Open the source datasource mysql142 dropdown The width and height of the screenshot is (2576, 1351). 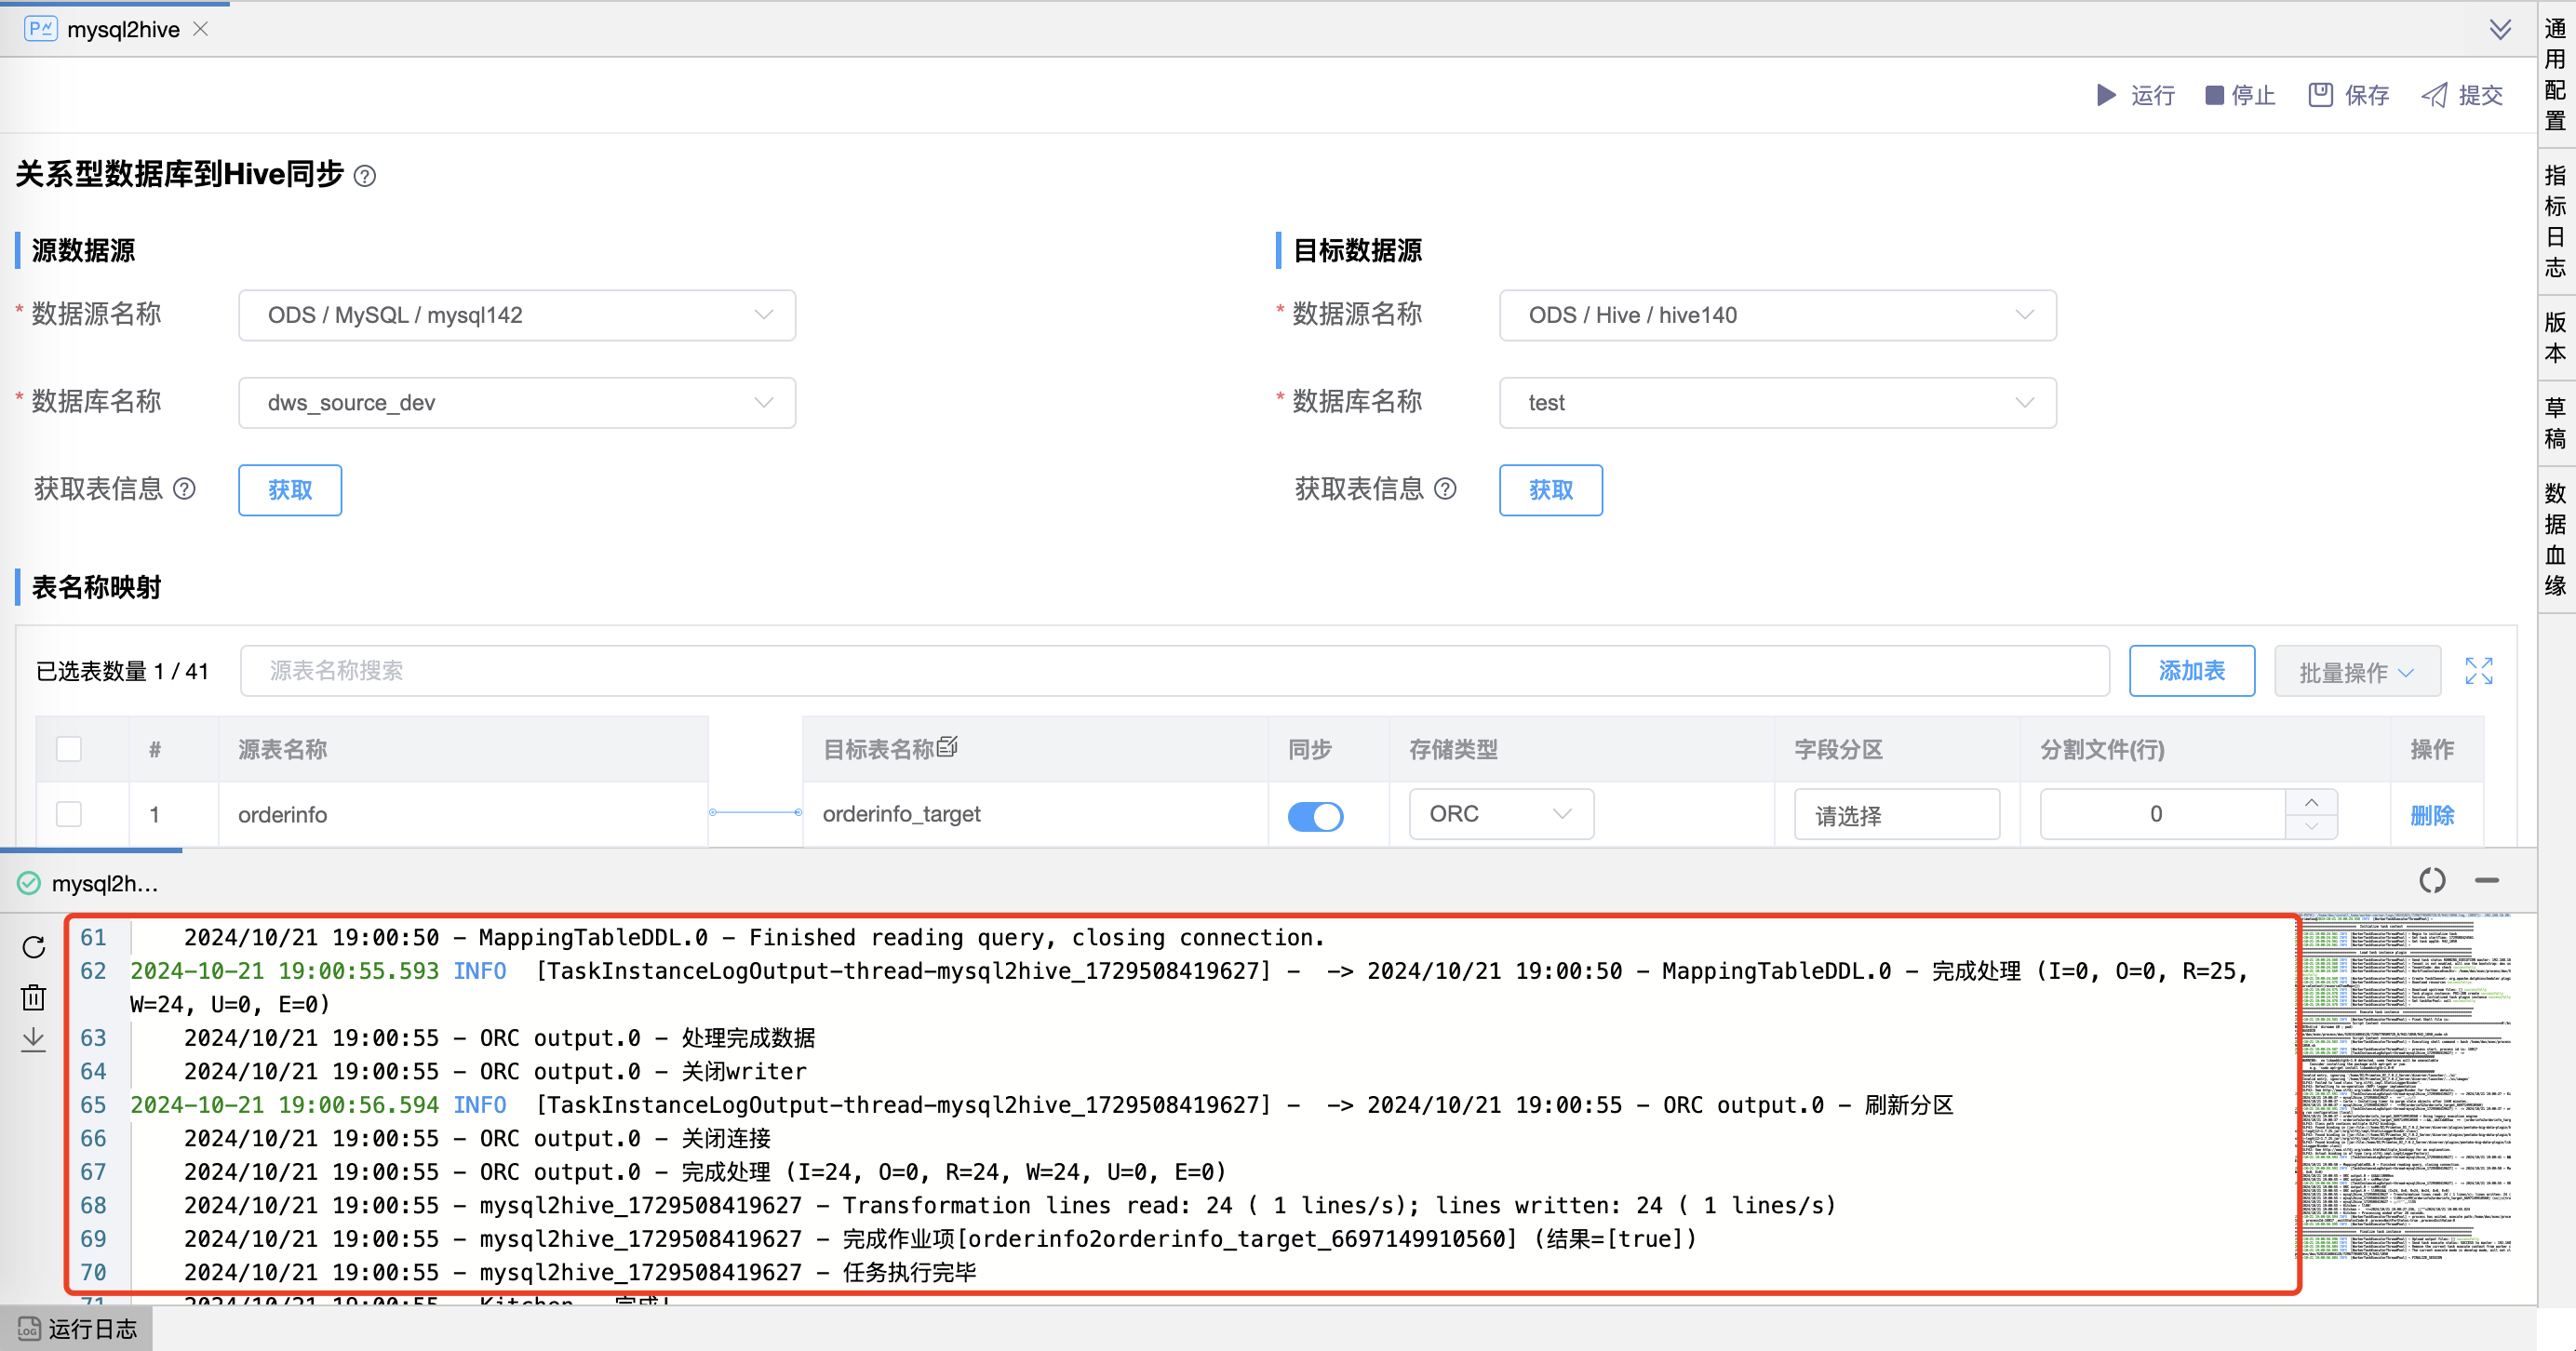tap(517, 315)
